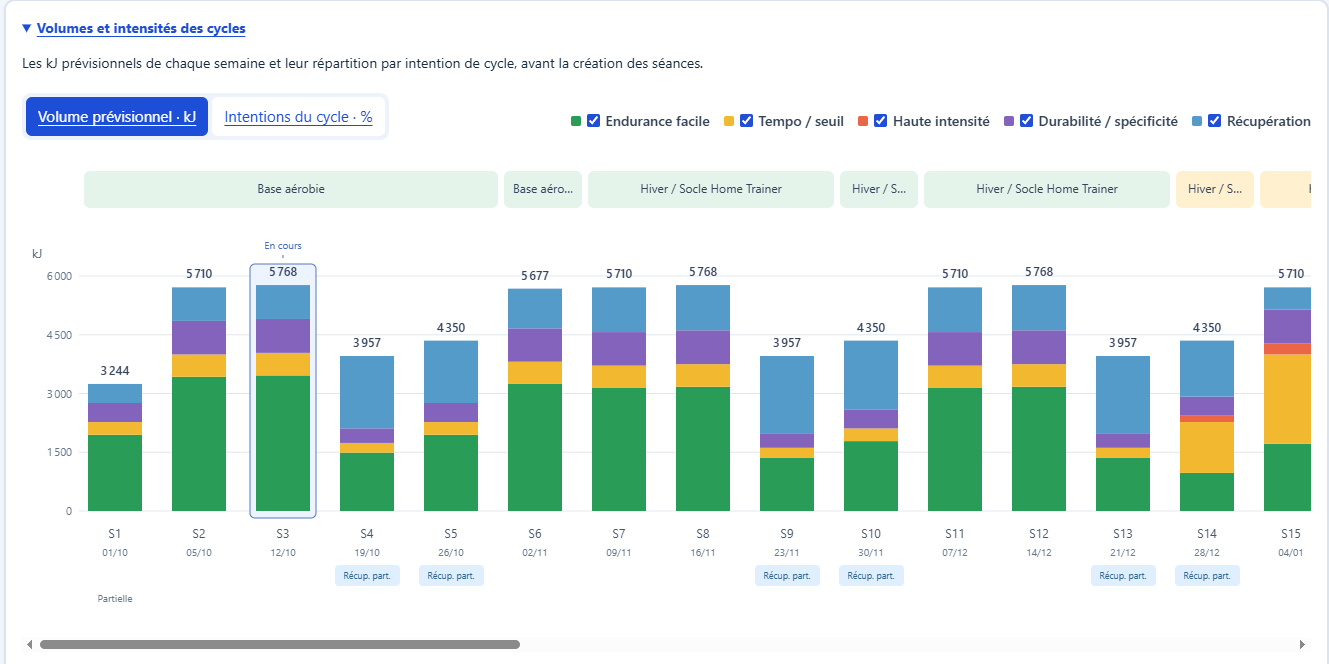Click the S7 week bar

click(x=619, y=399)
